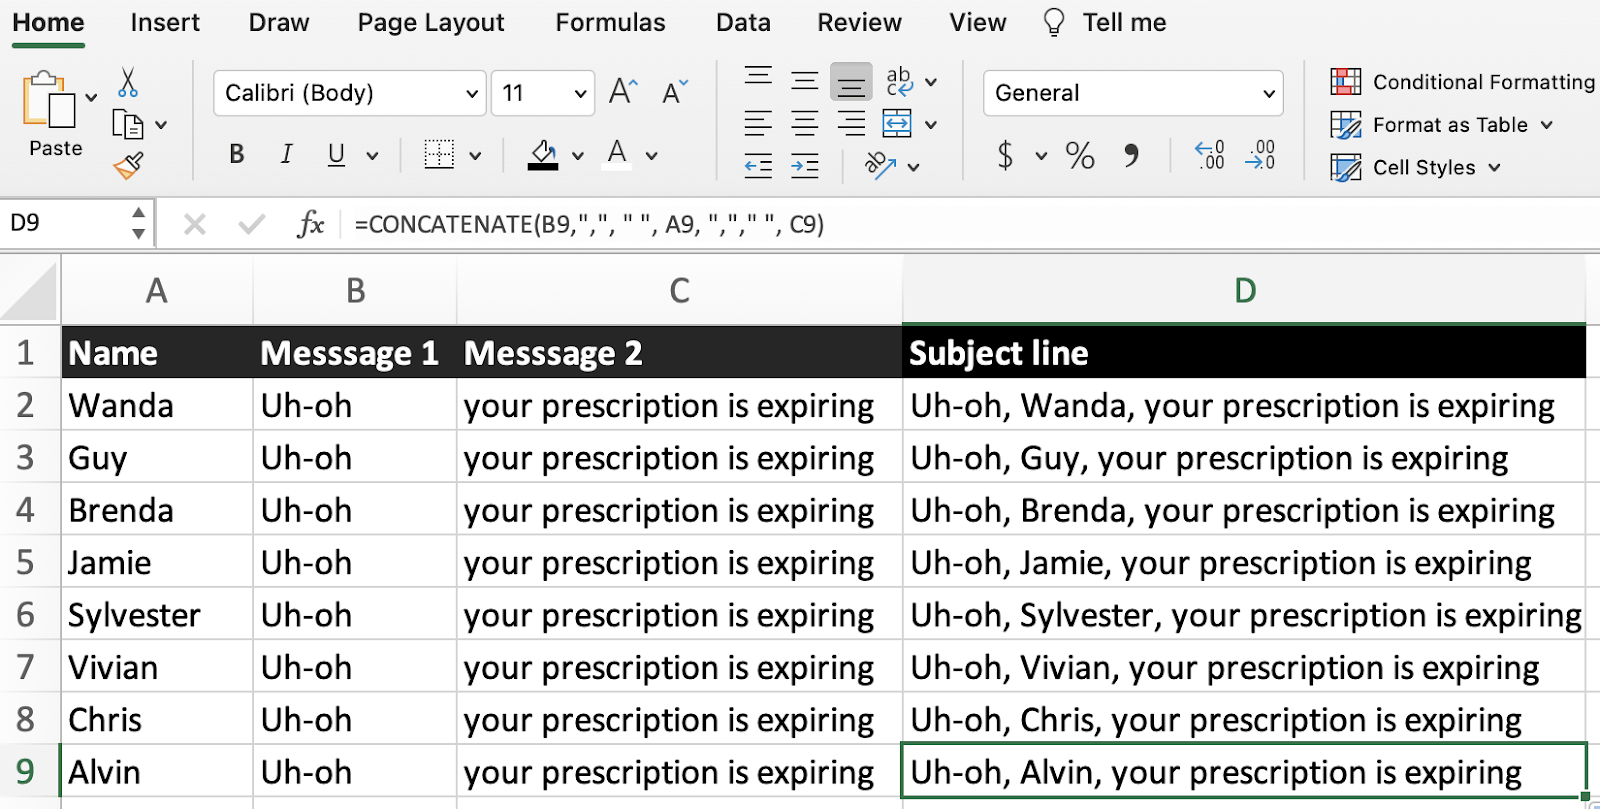Click the Format Painter brush icon
Screen dimensions: 1600x809
128,165
